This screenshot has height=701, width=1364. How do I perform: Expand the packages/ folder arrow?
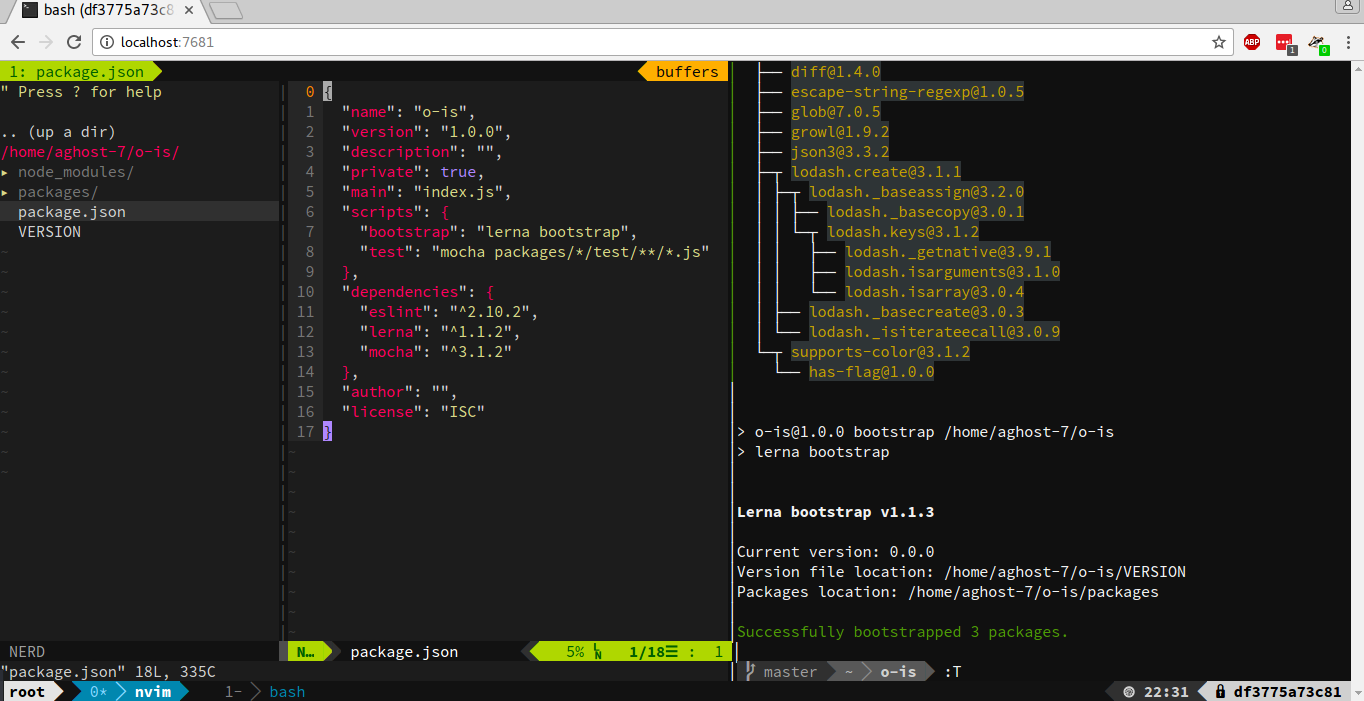point(5,192)
